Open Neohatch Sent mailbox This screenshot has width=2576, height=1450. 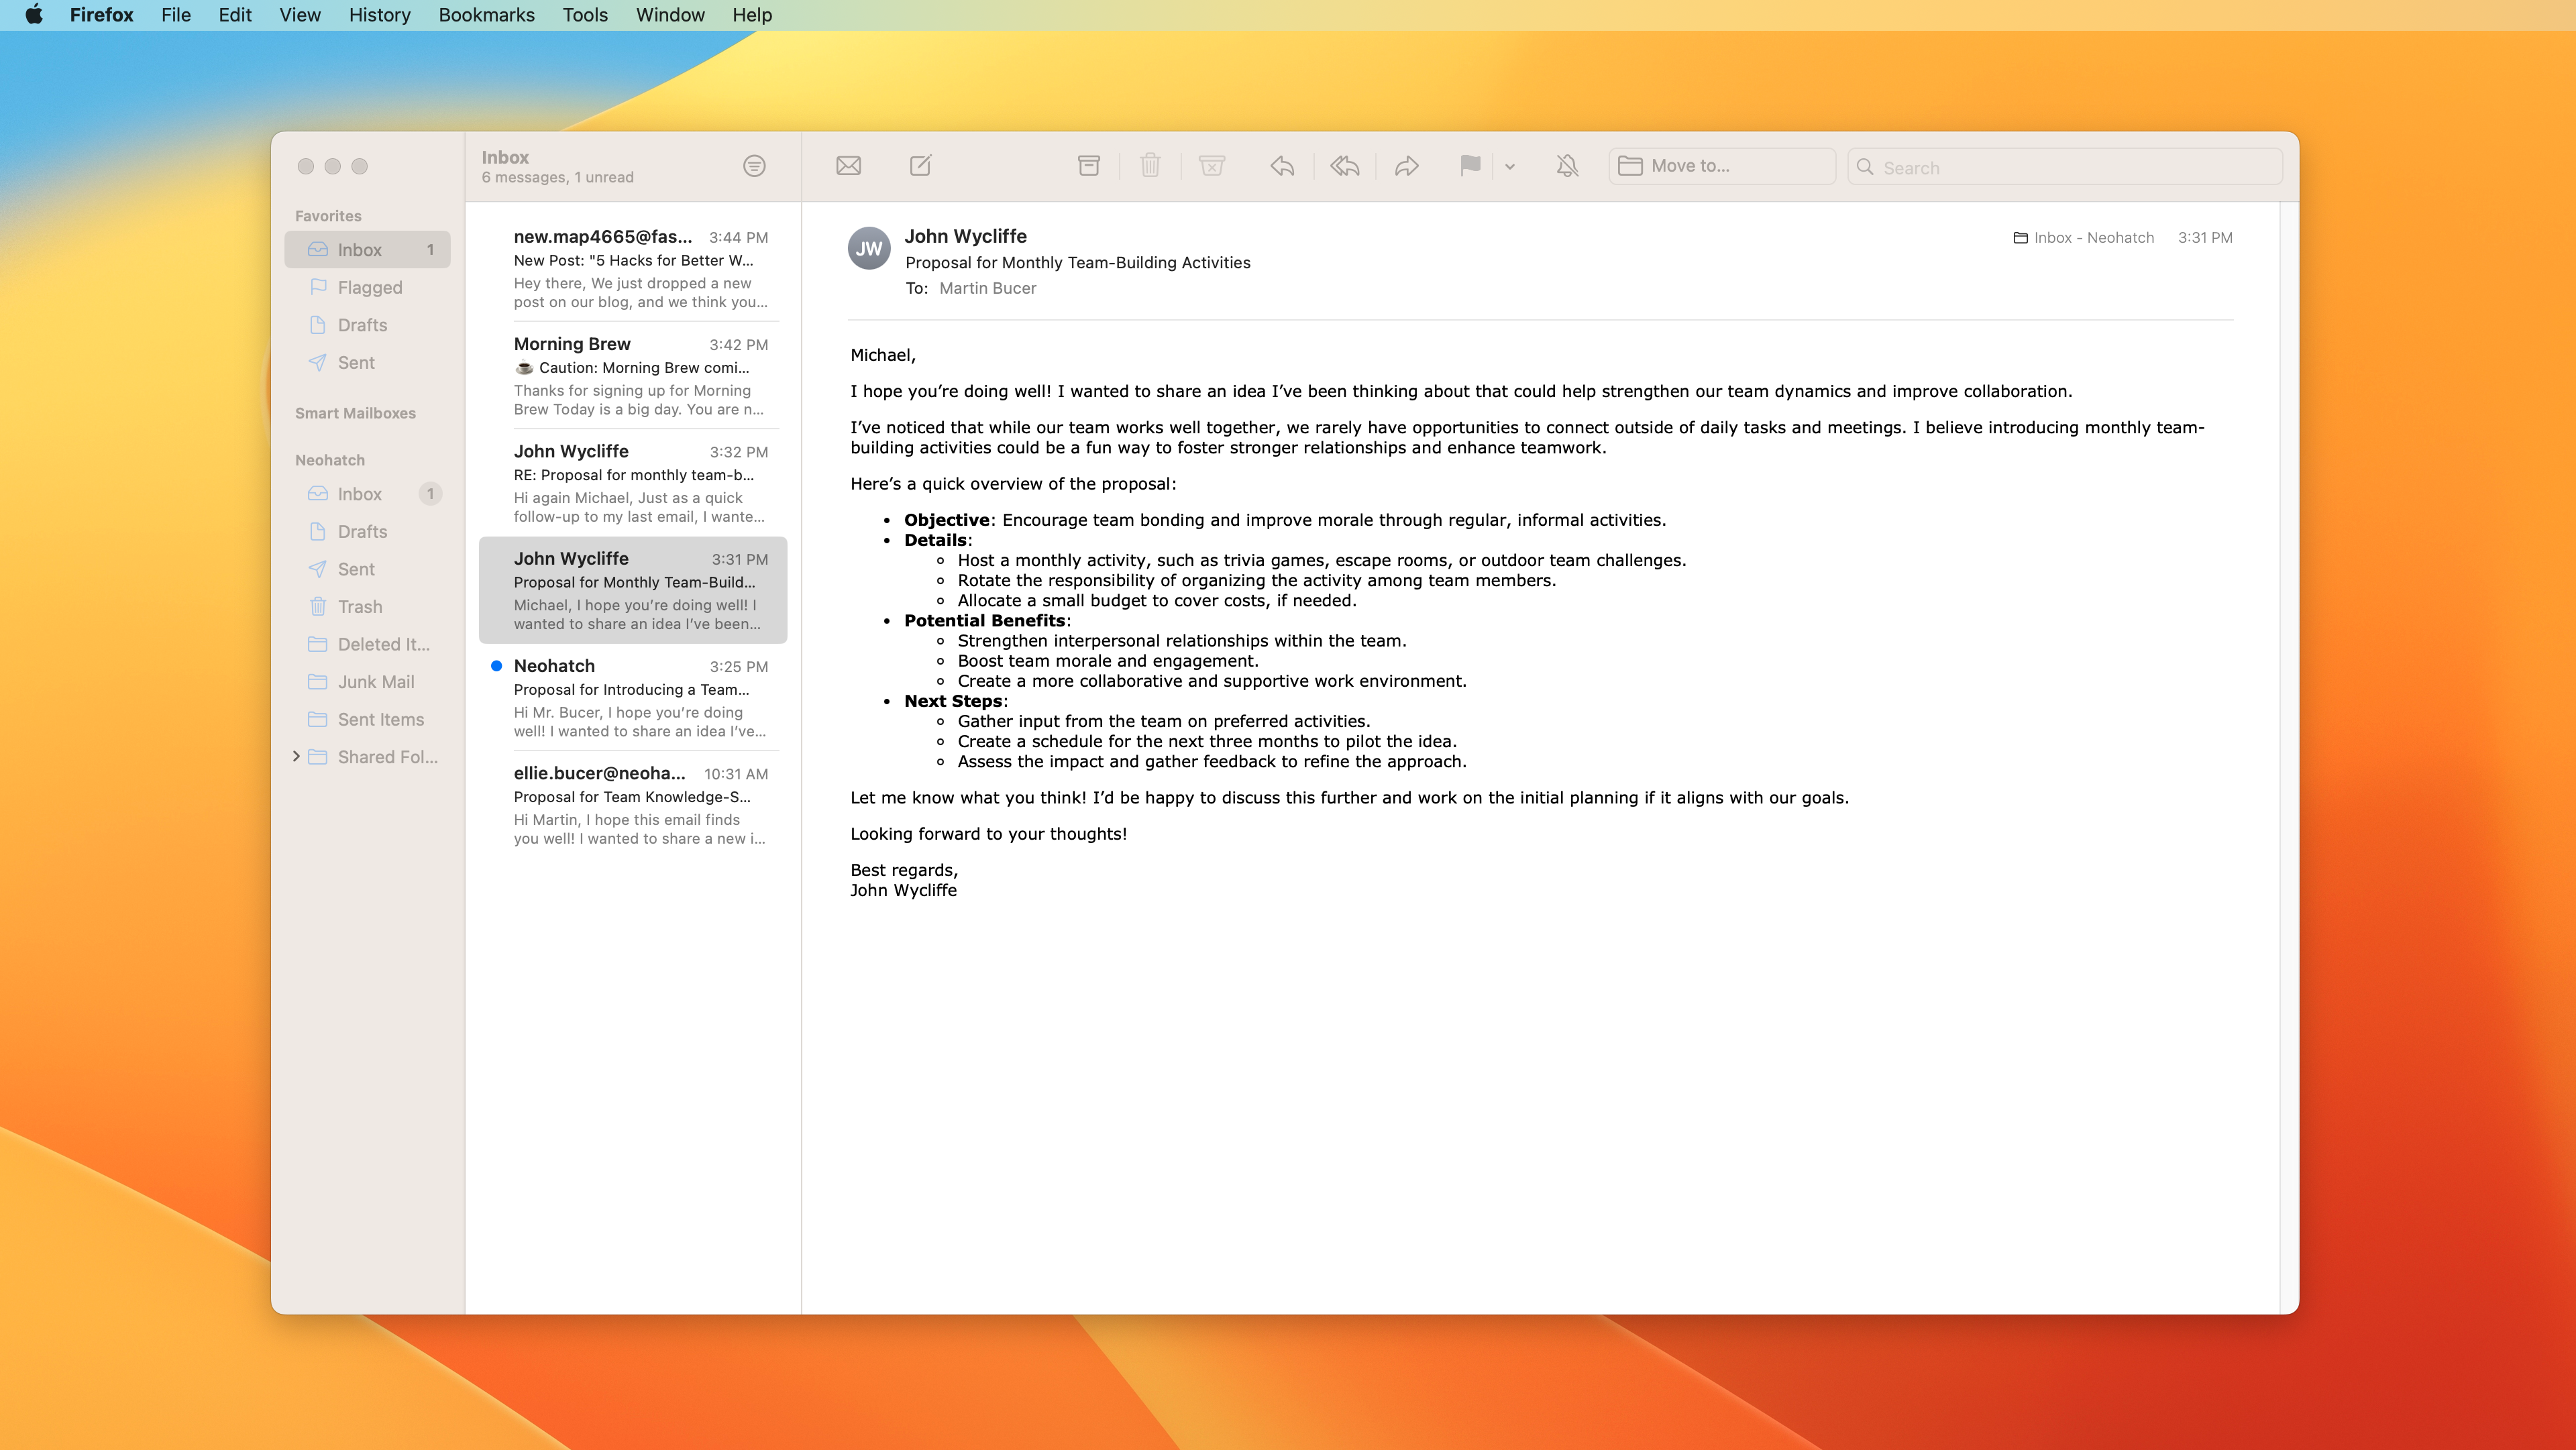pos(367,569)
